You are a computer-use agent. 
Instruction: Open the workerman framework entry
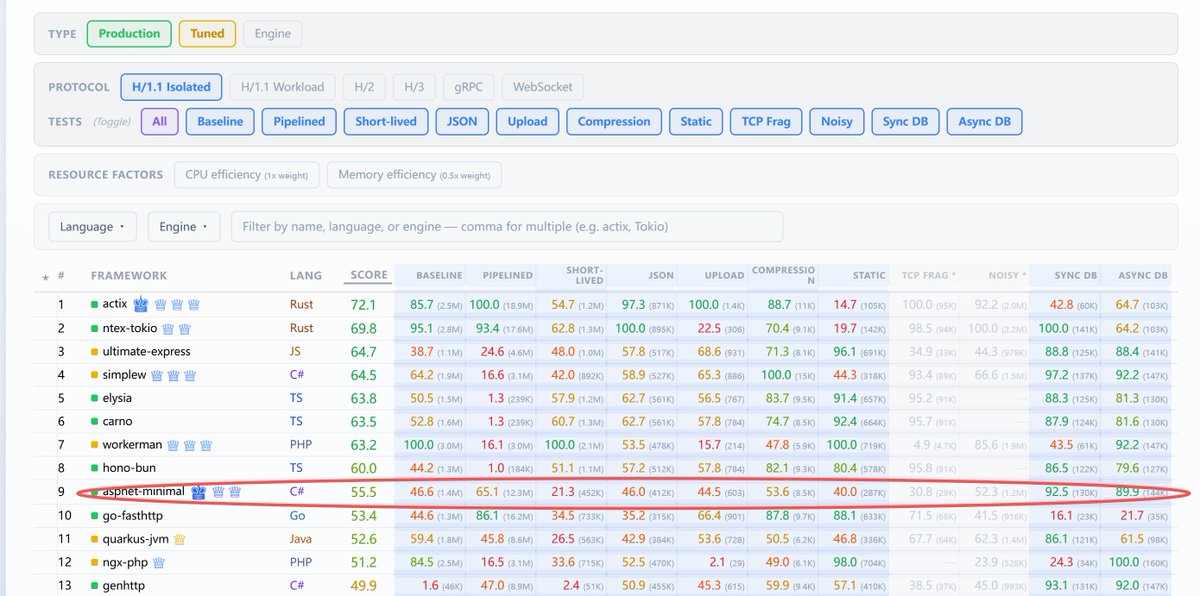pos(132,445)
